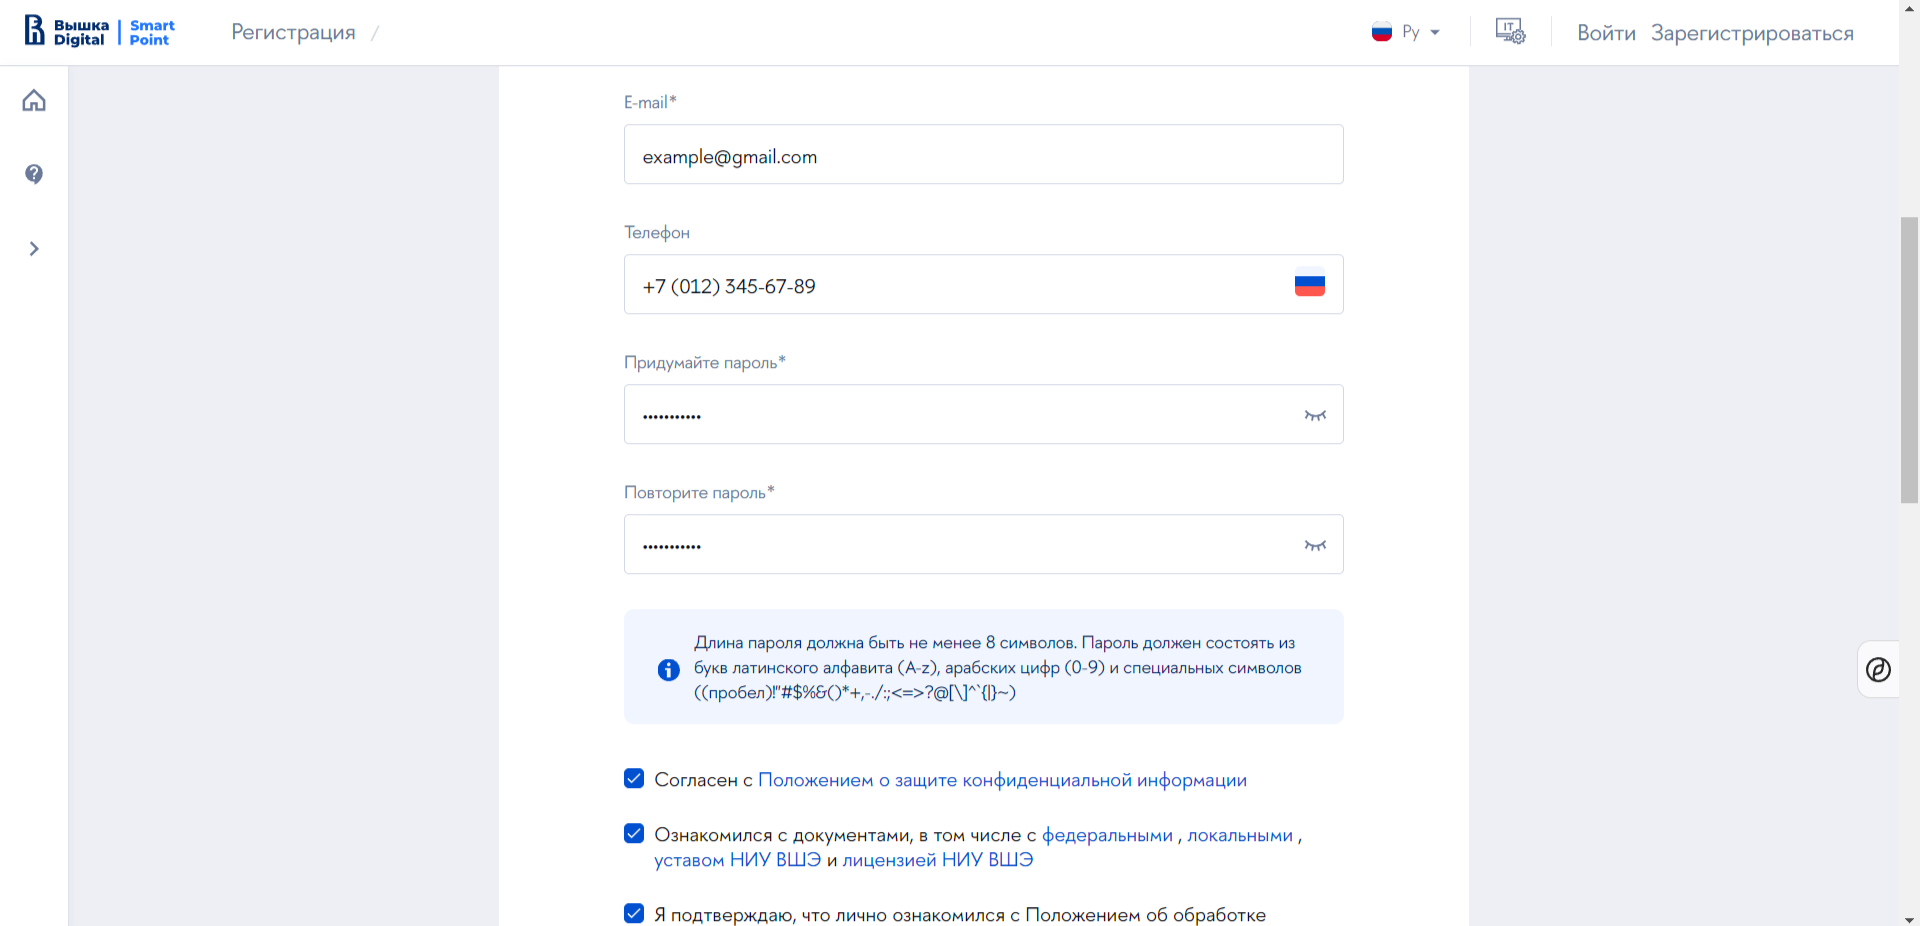Open the Положением о защите конфиденциальной информации link

click(x=1002, y=780)
